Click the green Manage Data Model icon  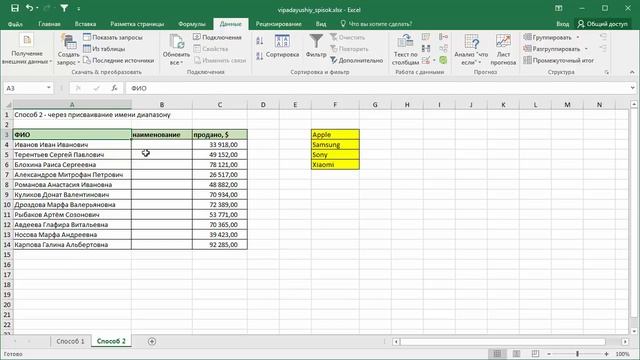coord(443,60)
